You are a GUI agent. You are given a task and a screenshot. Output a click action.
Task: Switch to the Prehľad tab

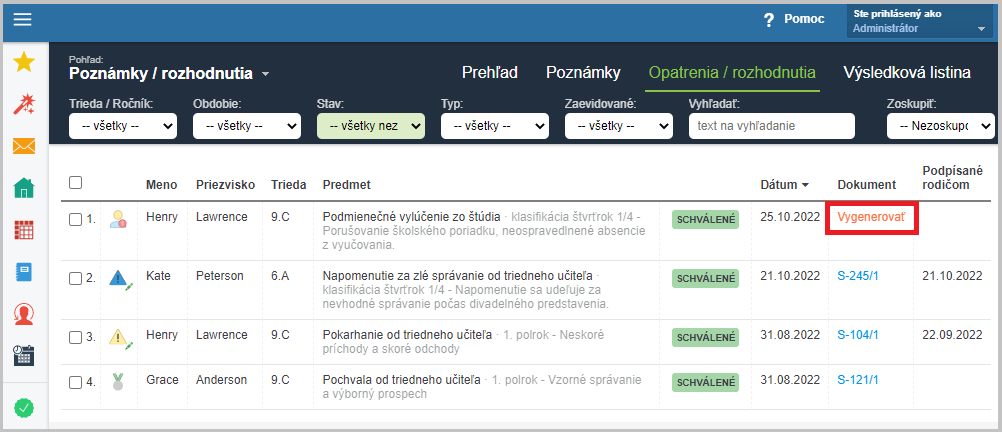[489, 73]
